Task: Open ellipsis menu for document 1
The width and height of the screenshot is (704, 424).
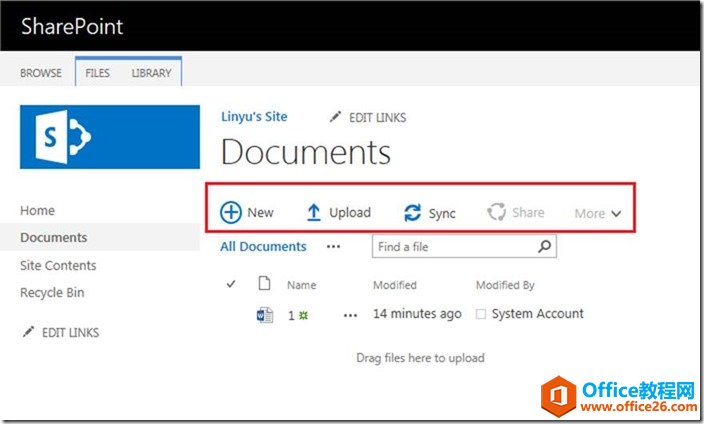Action: (350, 315)
